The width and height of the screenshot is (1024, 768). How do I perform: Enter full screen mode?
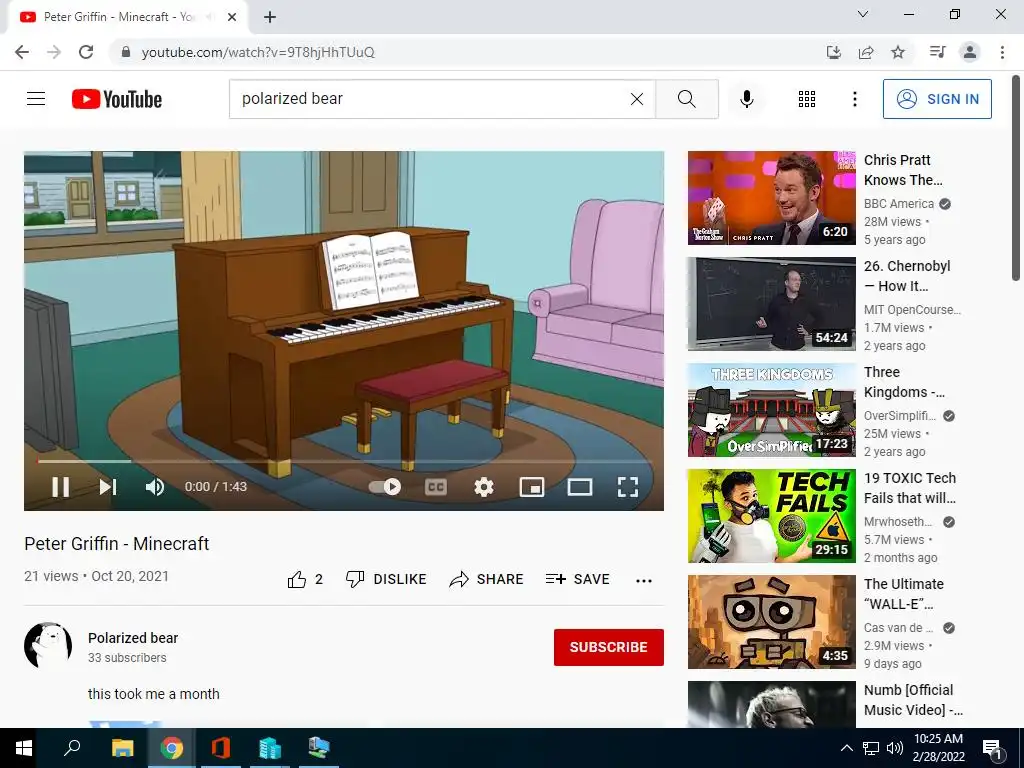(628, 487)
